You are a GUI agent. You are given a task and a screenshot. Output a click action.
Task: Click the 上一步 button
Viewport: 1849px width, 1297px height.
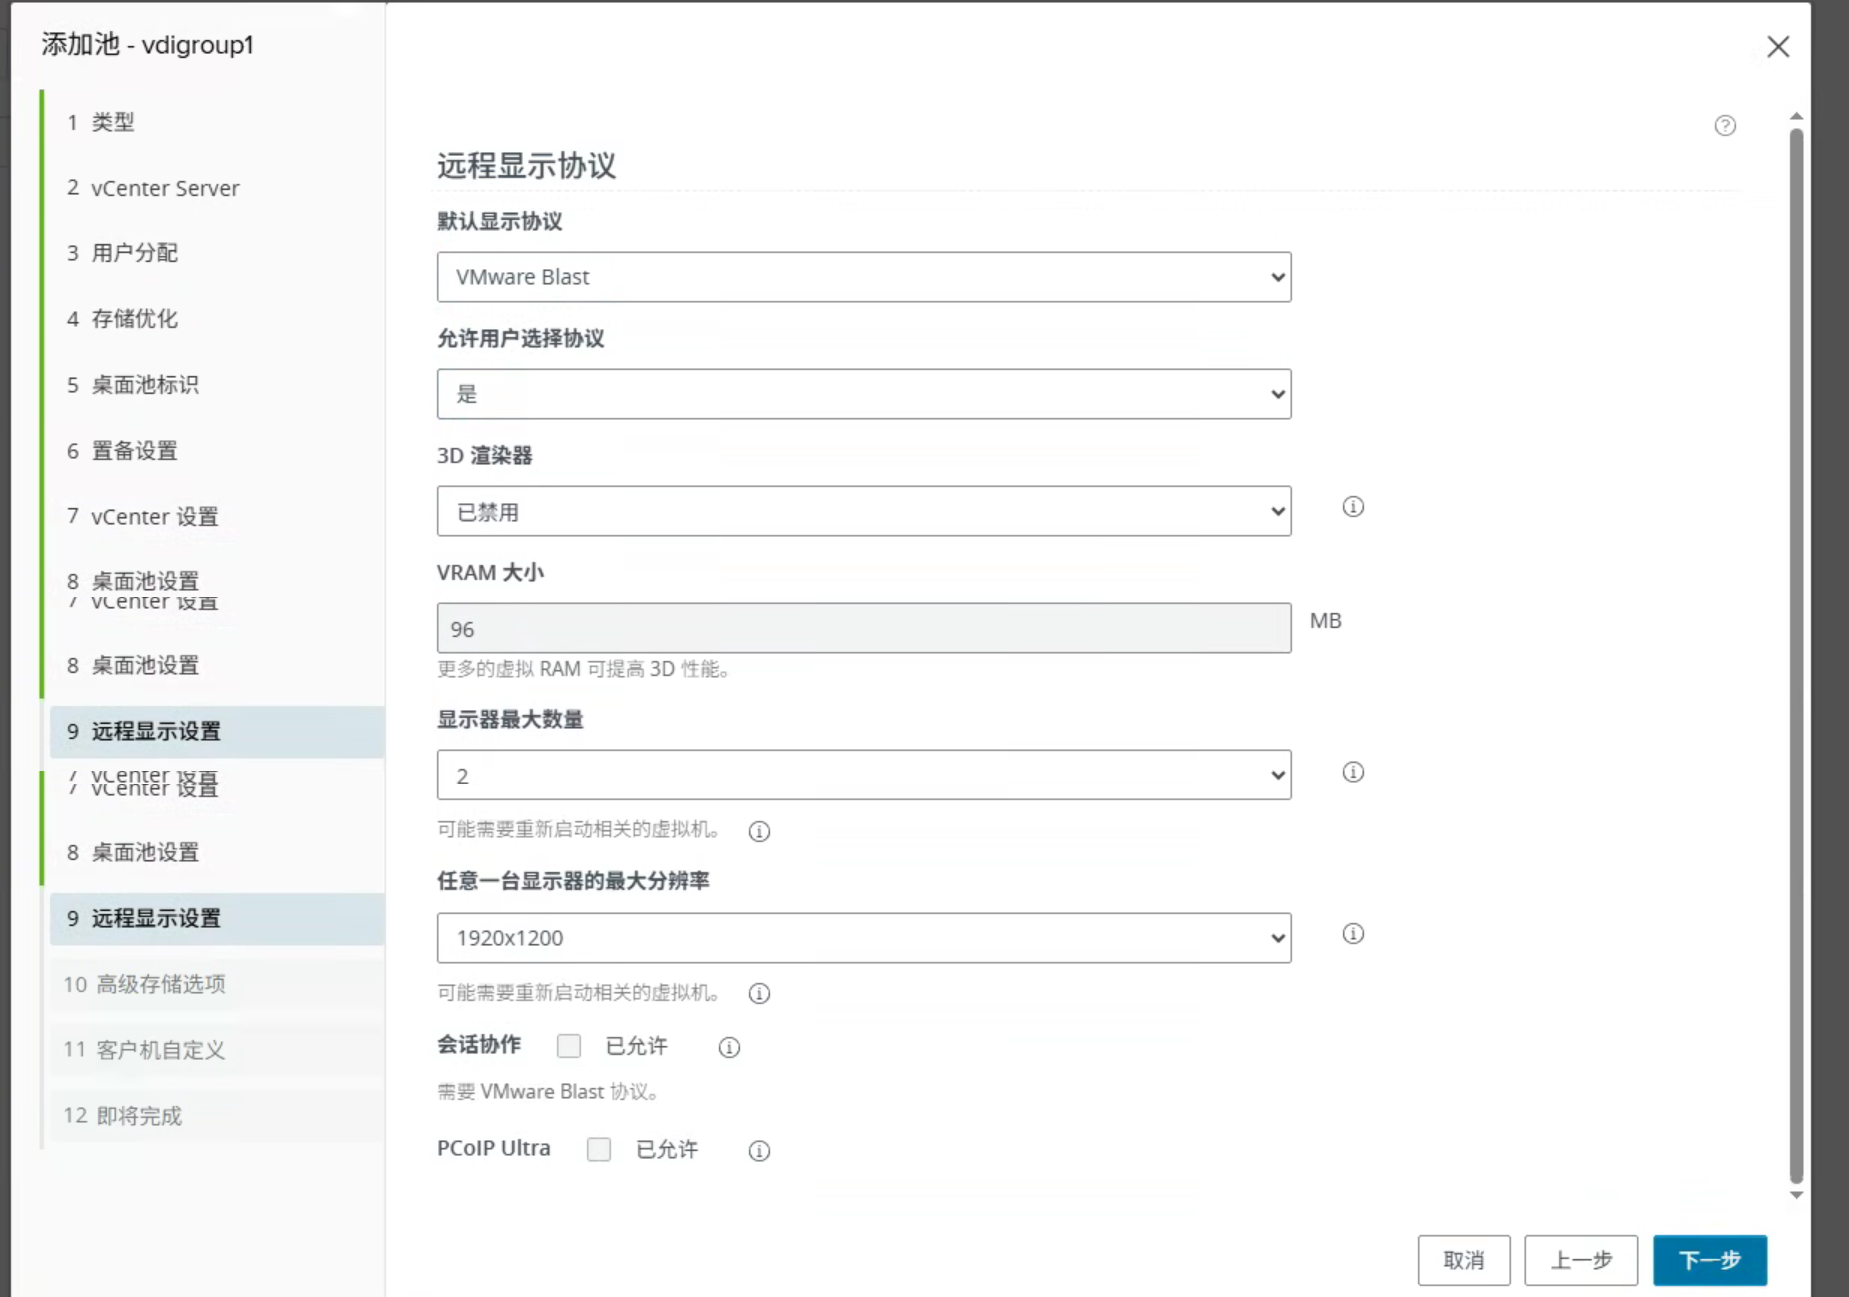click(1581, 1260)
